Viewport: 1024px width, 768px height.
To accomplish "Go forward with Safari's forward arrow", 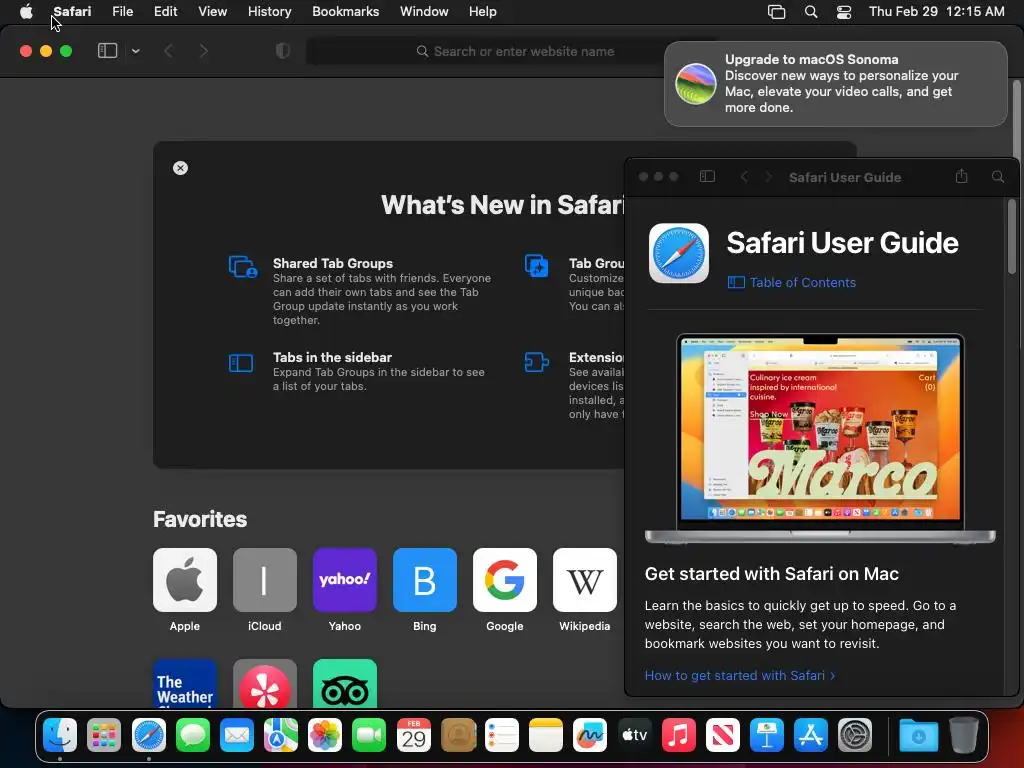I will click(x=203, y=51).
